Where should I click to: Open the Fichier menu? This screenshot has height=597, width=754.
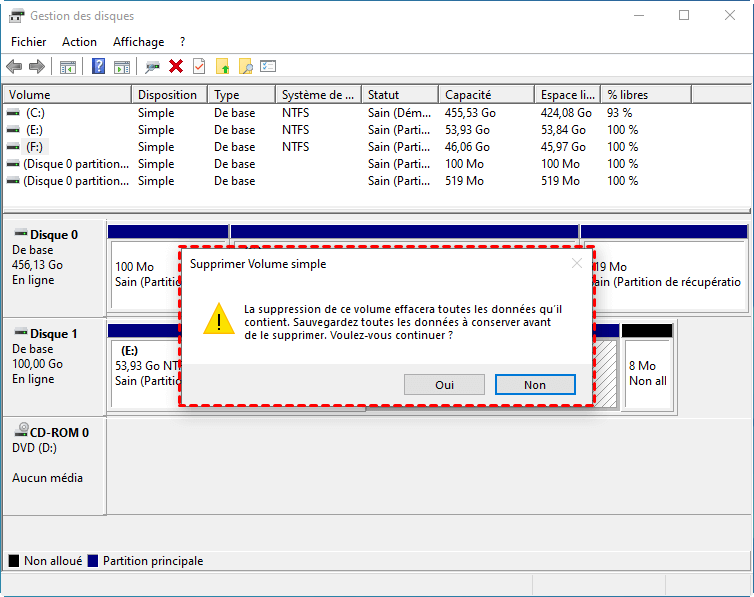[x=29, y=42]
